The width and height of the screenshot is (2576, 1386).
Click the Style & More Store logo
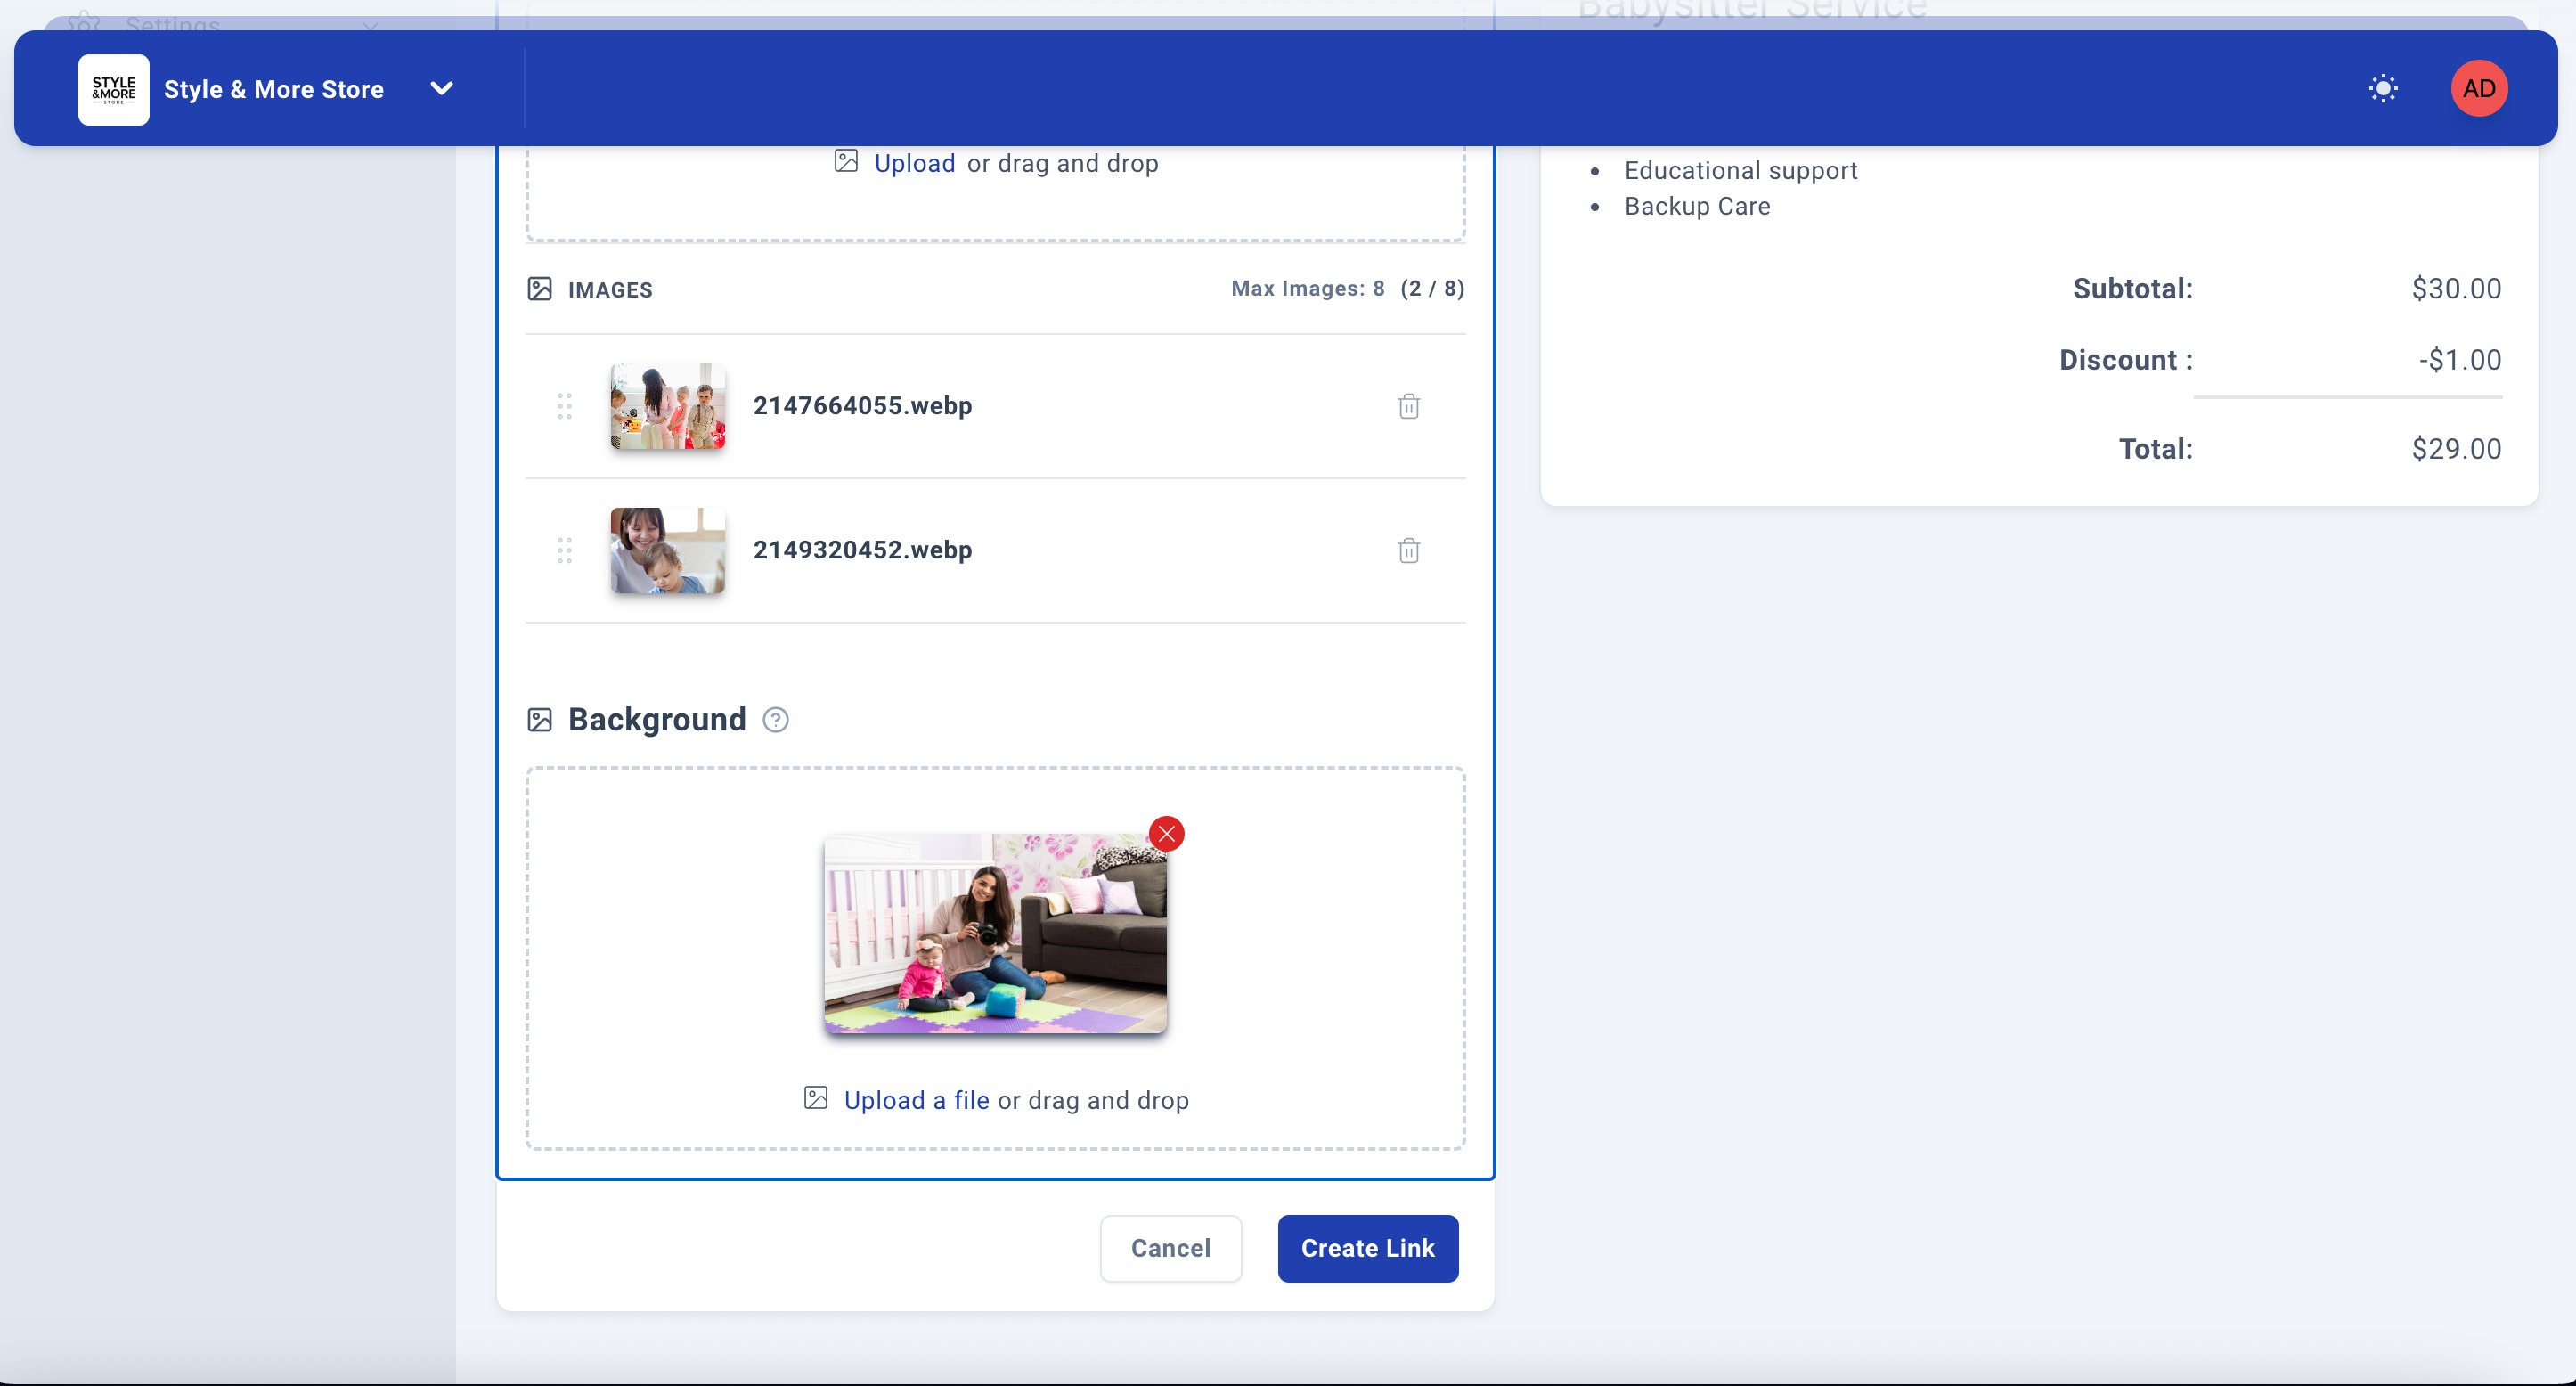click(x=114, y=90)
